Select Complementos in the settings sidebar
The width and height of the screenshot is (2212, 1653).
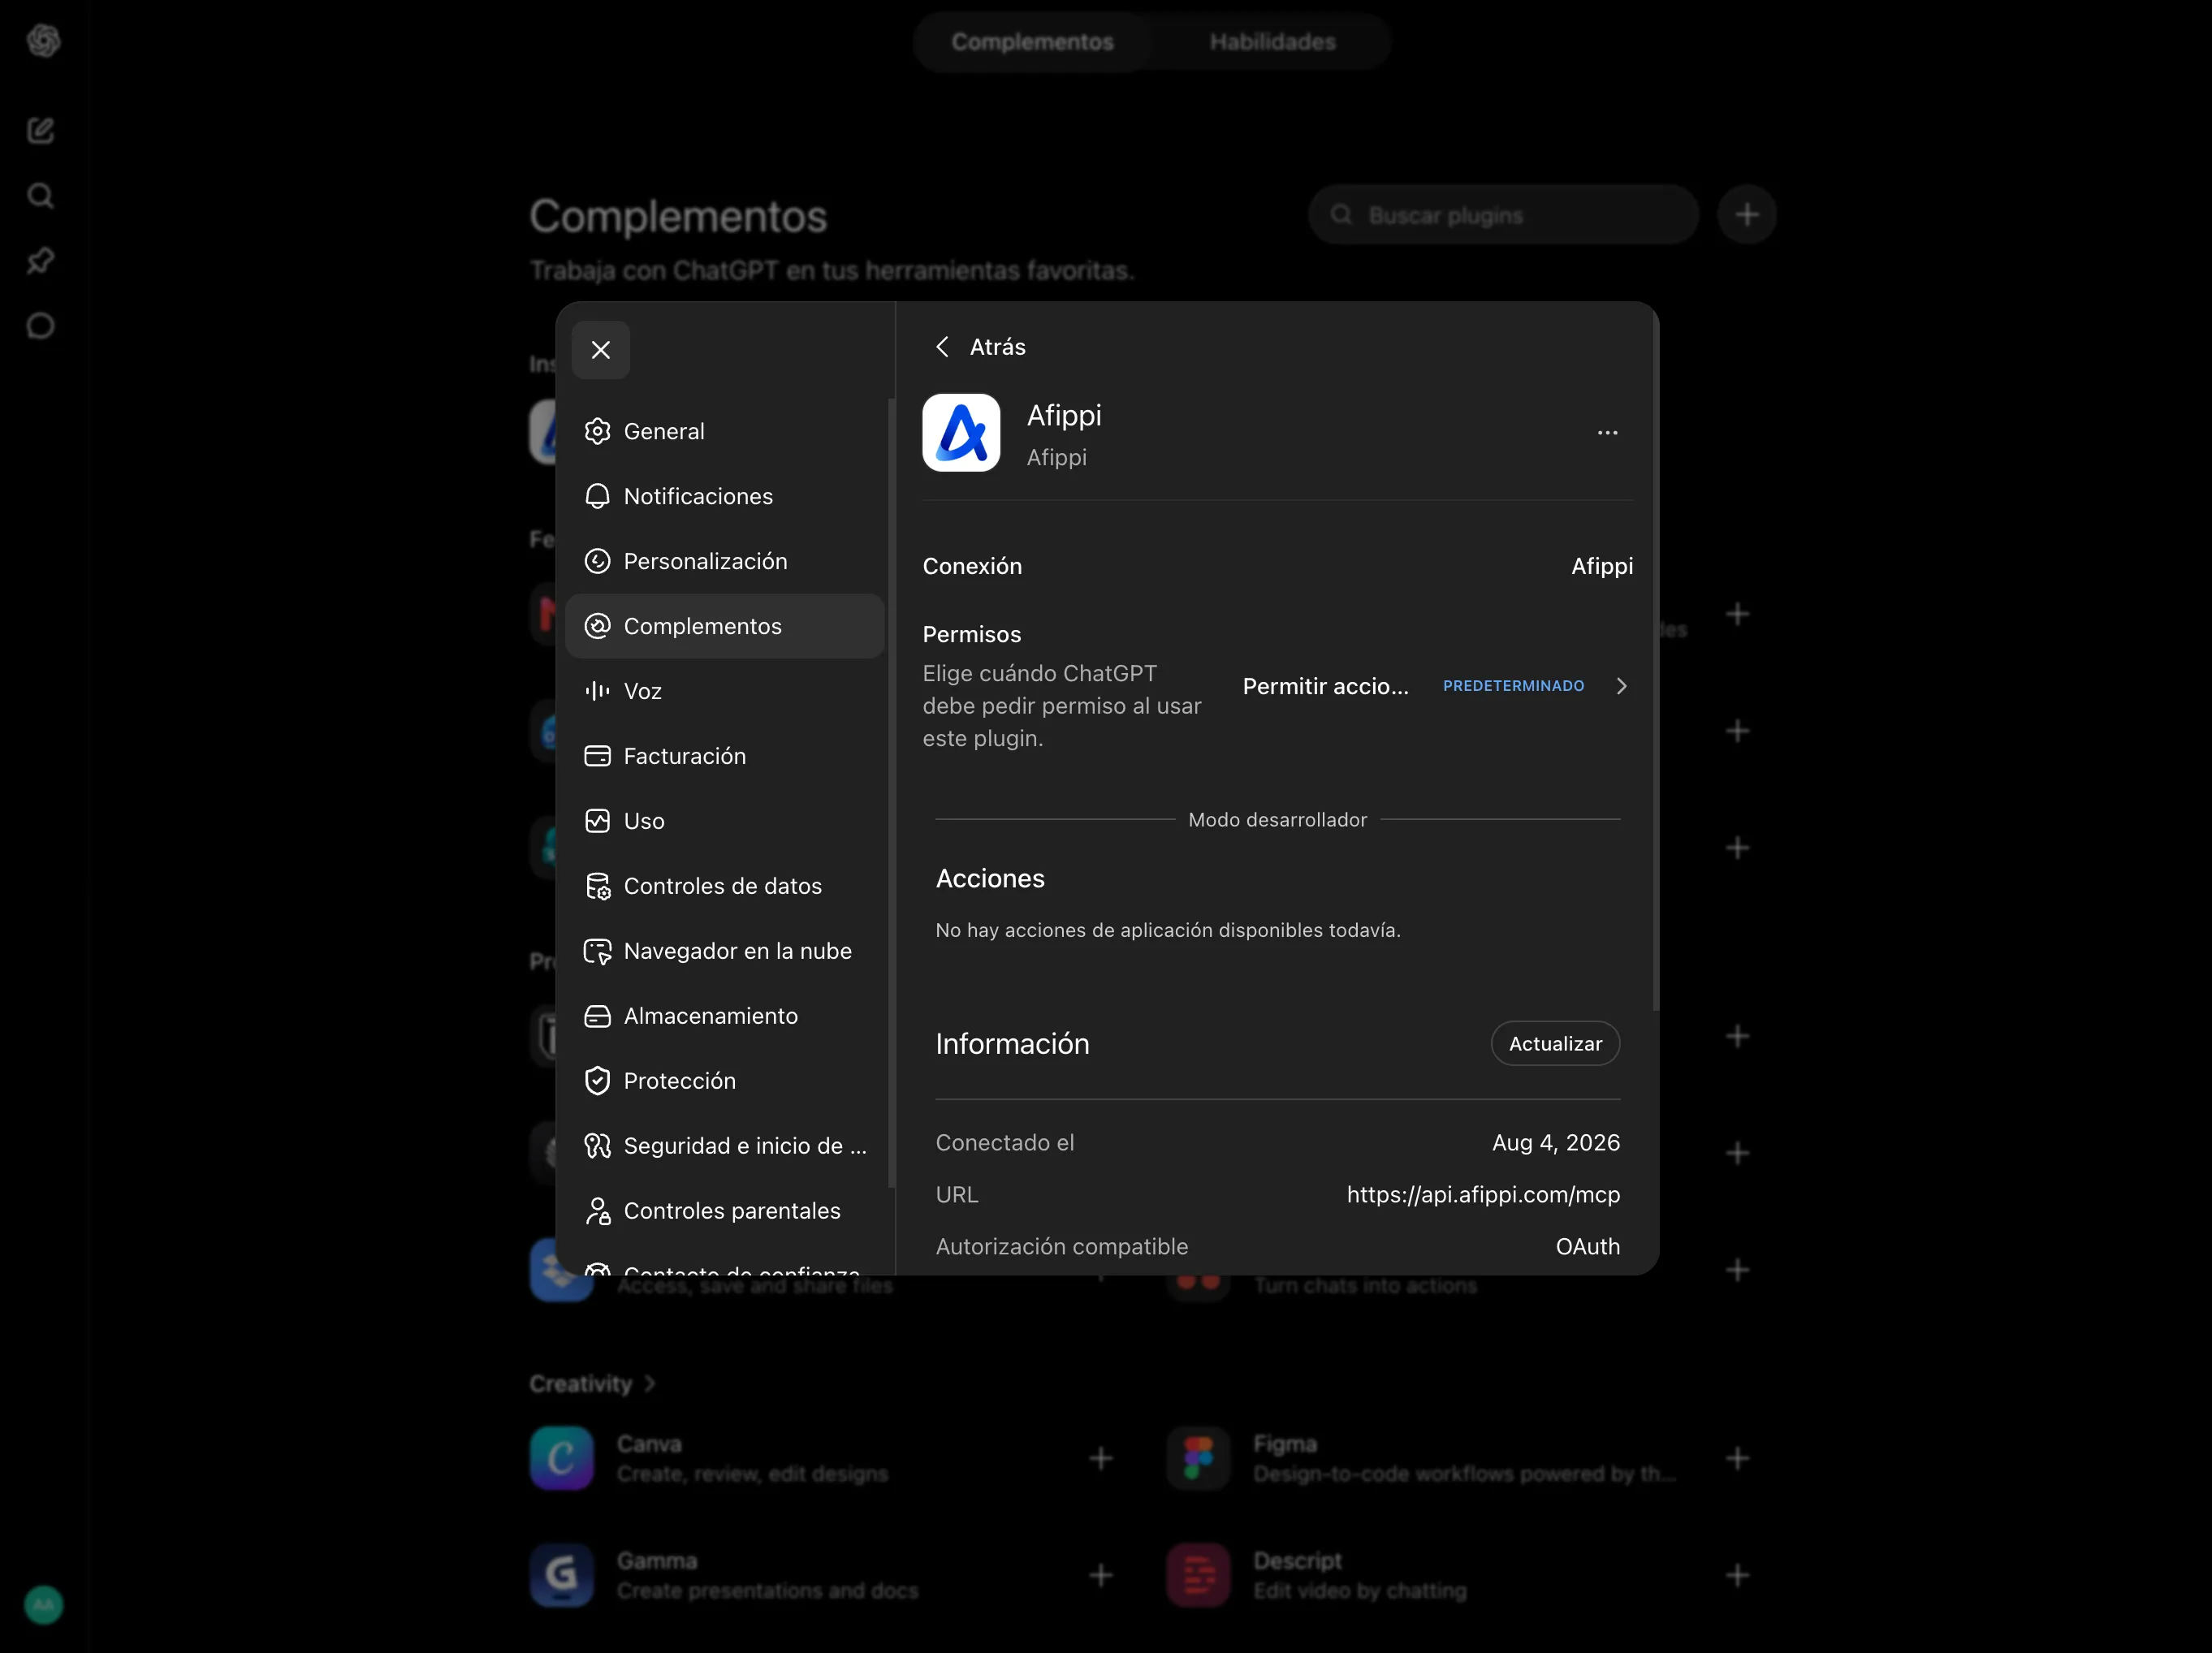[x=724, y=626]
